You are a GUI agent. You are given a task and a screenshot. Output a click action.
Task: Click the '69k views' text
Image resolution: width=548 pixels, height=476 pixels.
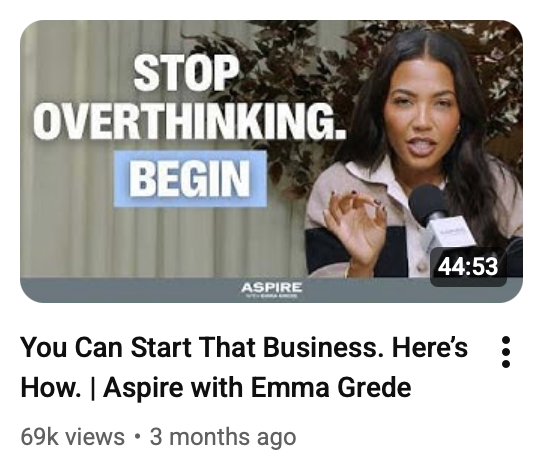tap(73, 437)
